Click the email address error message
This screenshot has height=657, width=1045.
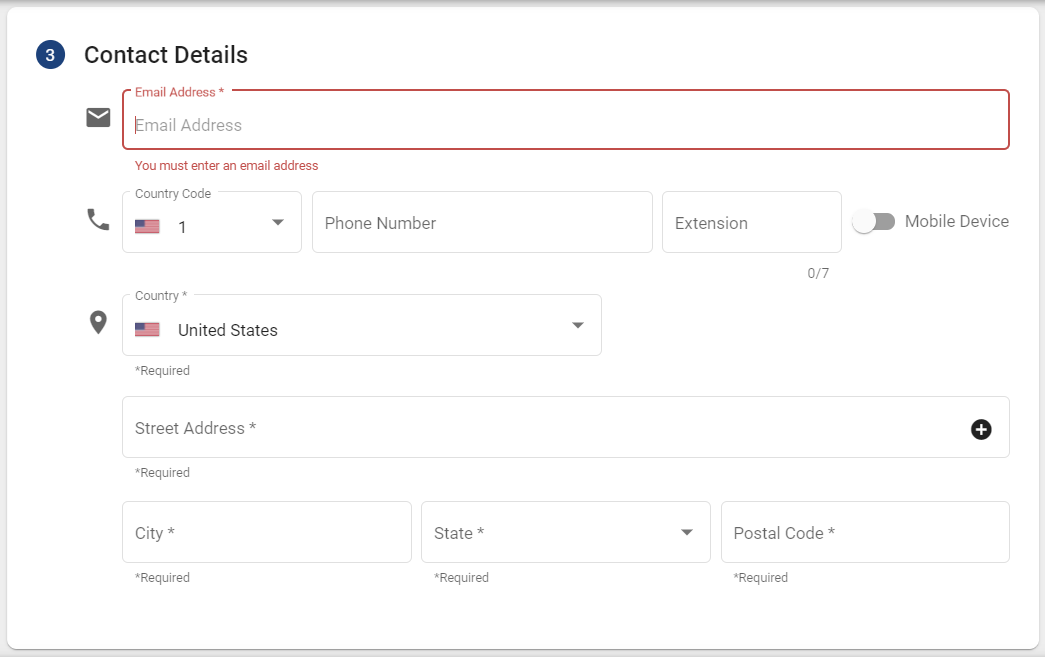227,166
